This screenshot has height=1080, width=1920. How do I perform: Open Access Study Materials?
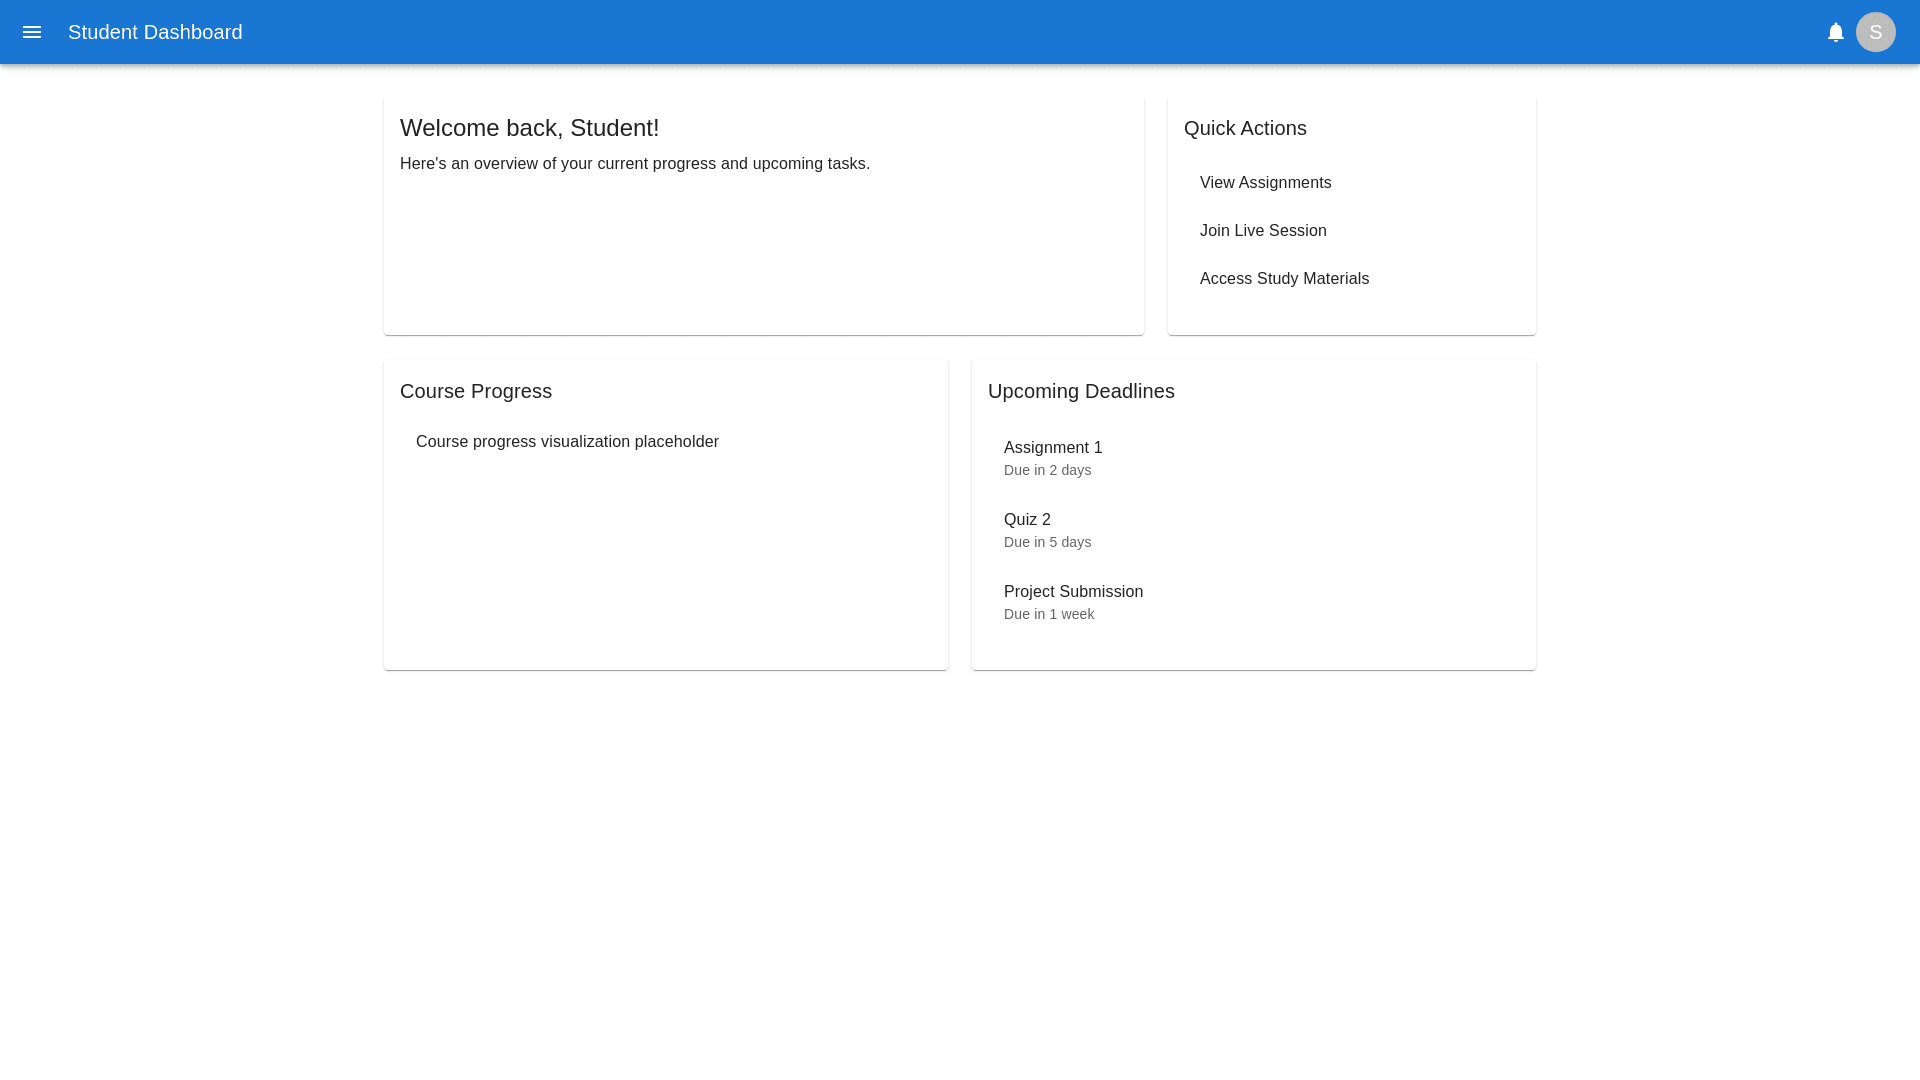(1284, 279)
